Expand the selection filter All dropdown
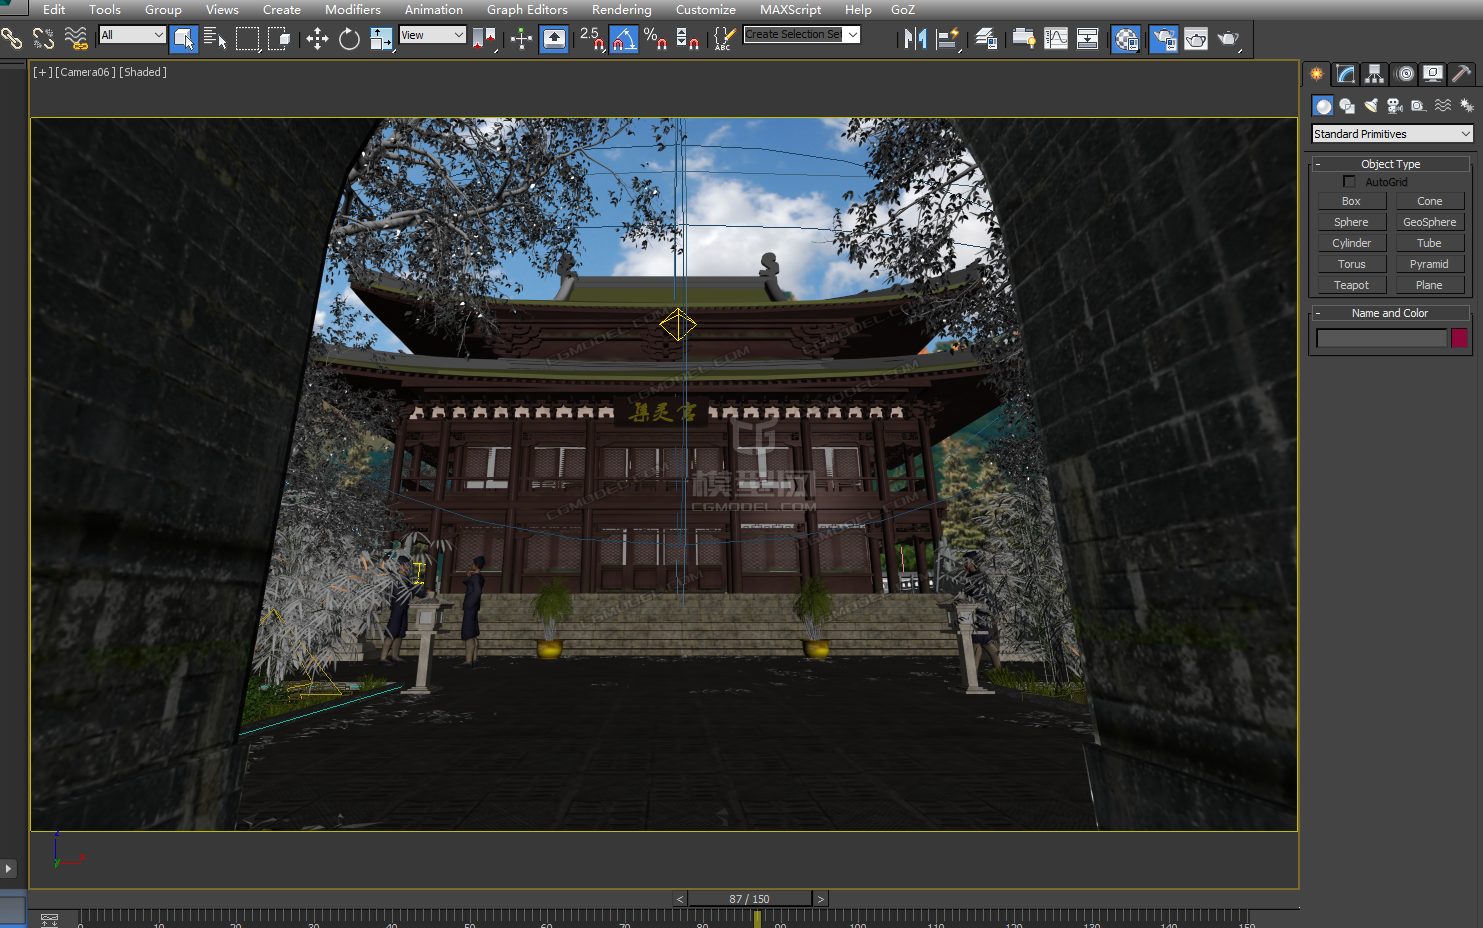This screenshot has height=928, width=1483. click(x=132, y=35)
